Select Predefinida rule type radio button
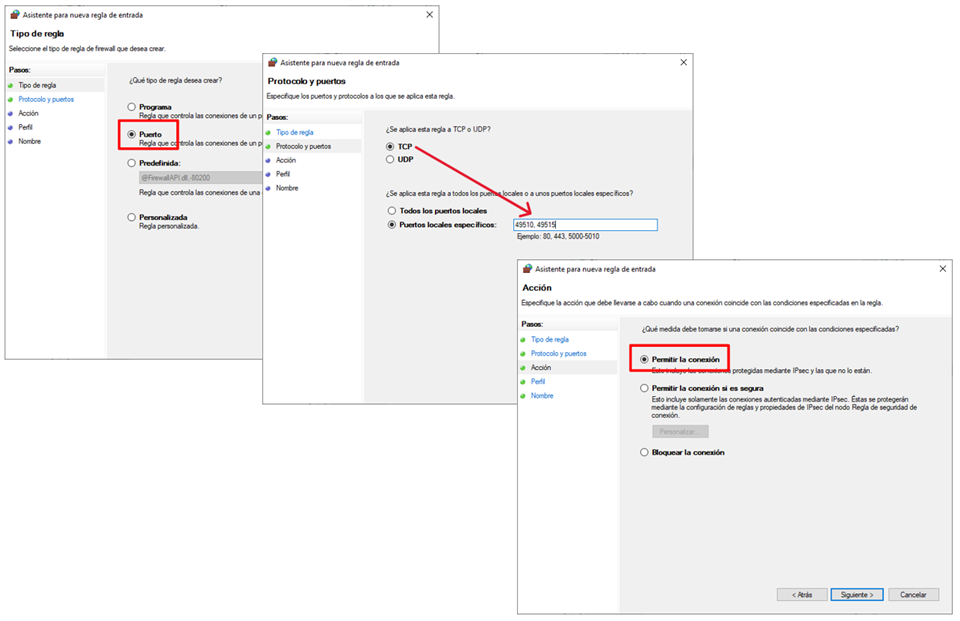Viewport: 960px width, 621px height. pos(131,162)
